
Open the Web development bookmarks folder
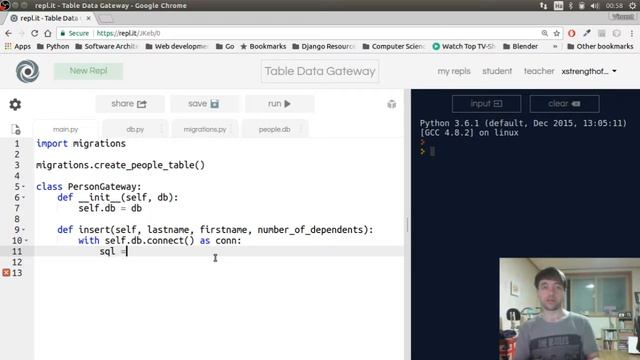(x=177, y=47)
